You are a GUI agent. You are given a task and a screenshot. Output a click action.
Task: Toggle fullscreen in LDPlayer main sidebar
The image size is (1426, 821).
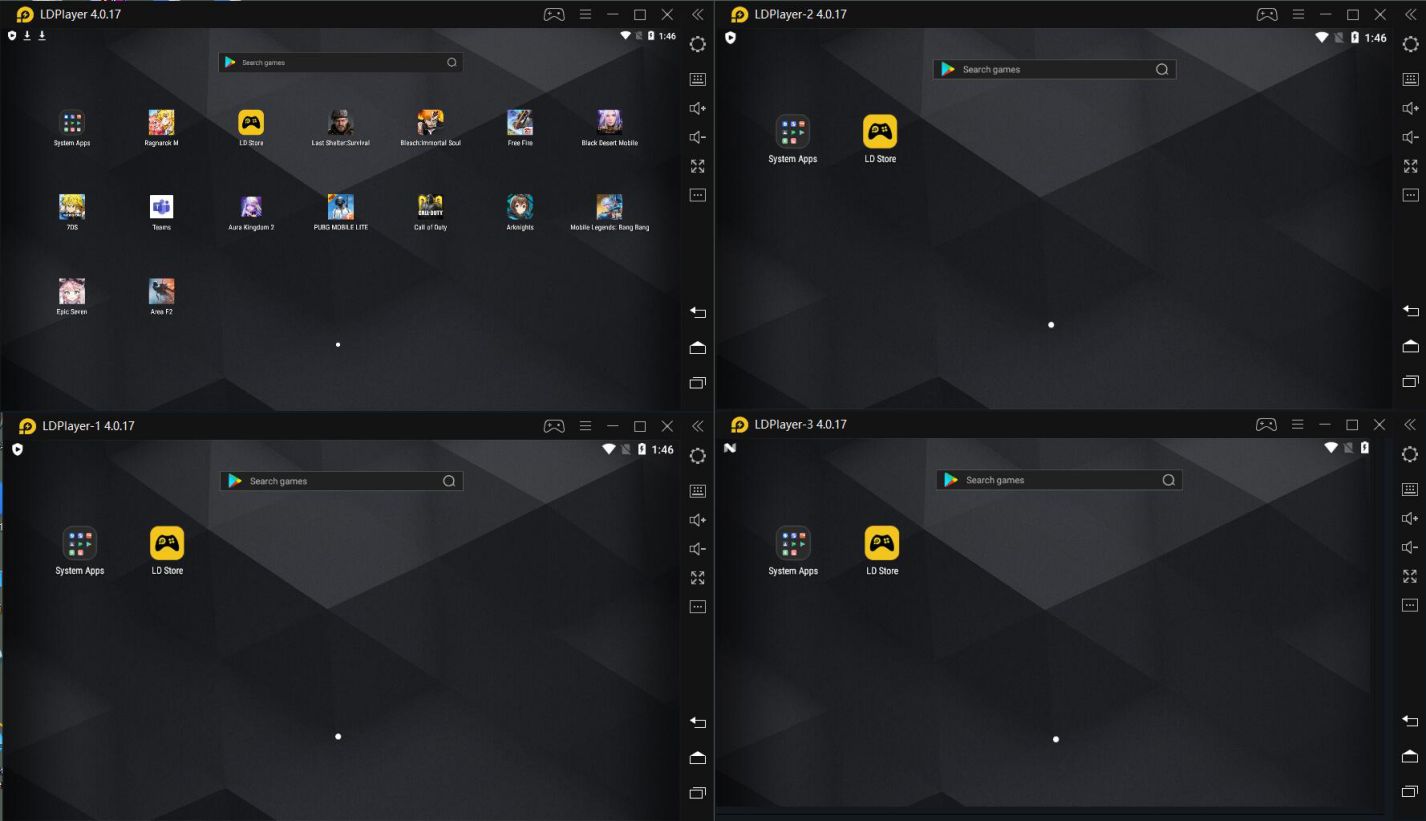pos(698,166)
